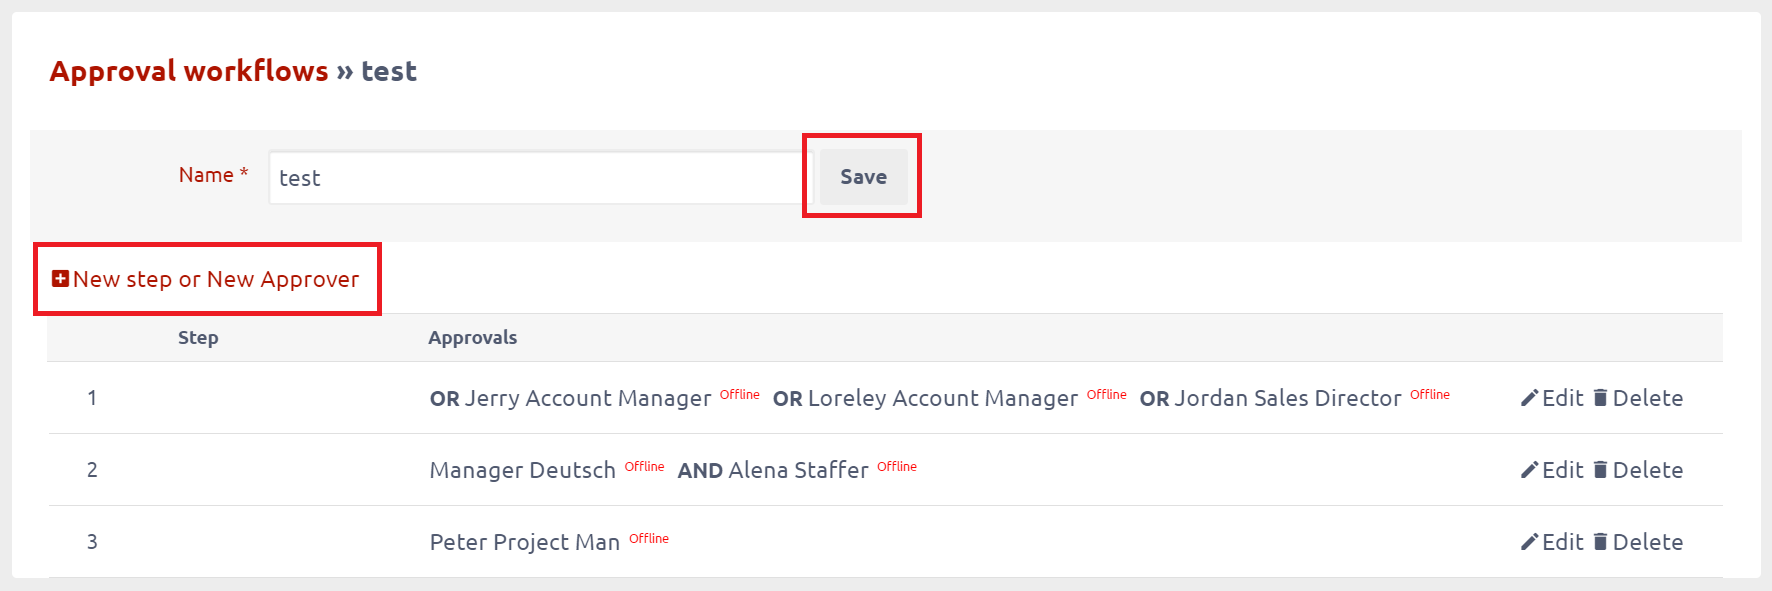This screenshot has height=591, width=1772.
Task: Click the pencil edit icon in step 1
Action: (x=1529, y=398)
